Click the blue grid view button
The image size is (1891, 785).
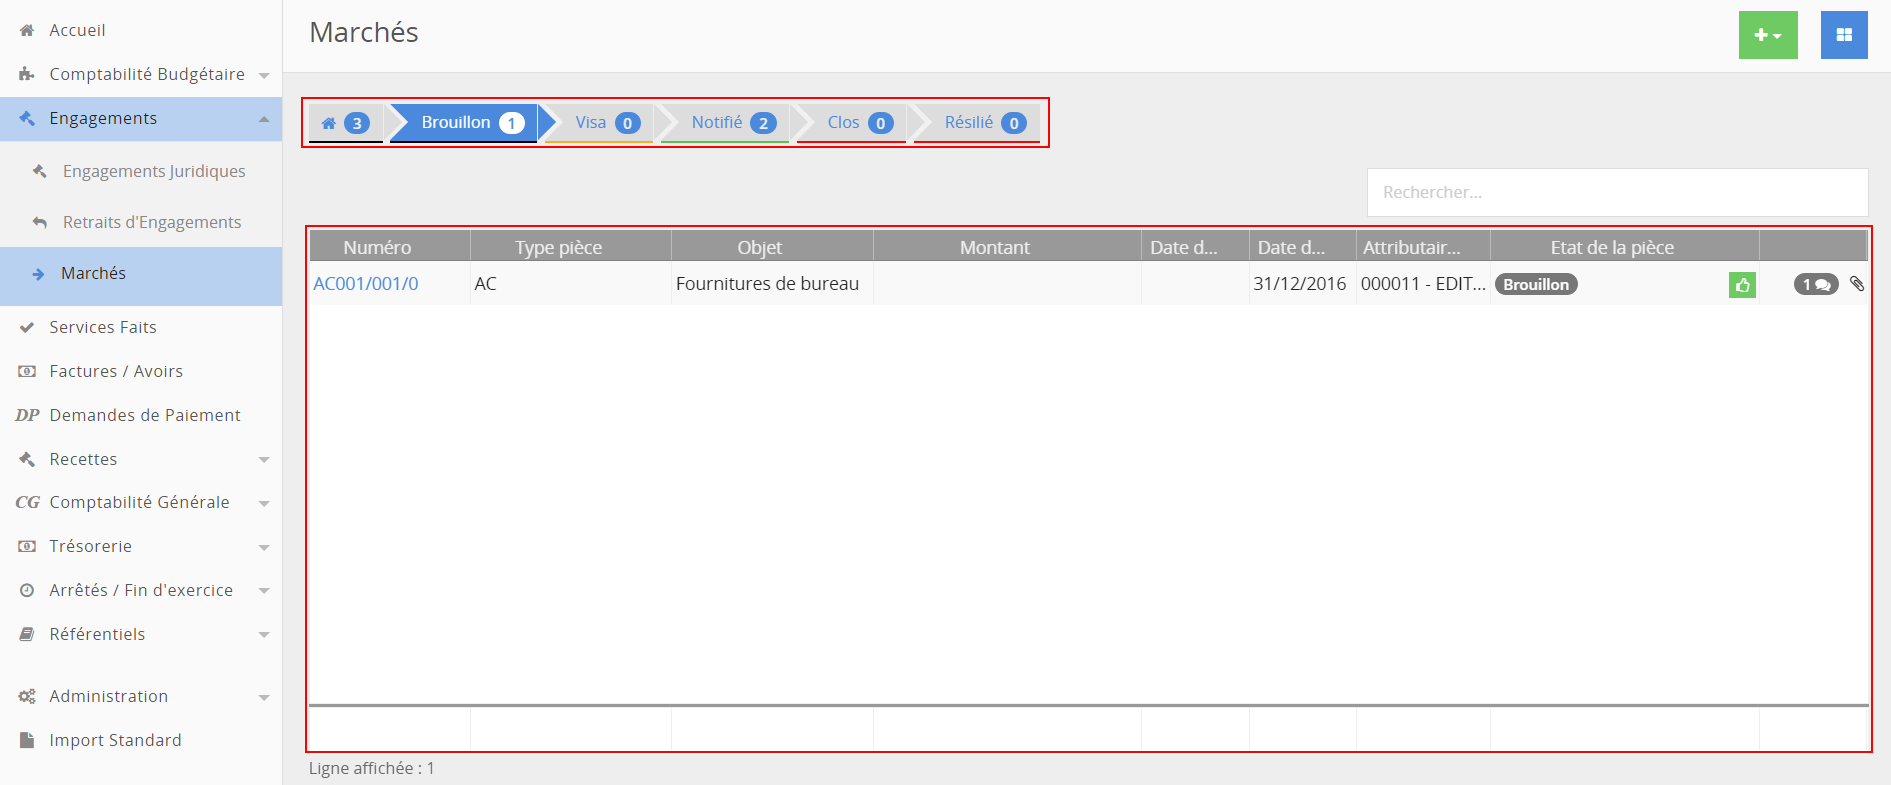pos(1843,35)
